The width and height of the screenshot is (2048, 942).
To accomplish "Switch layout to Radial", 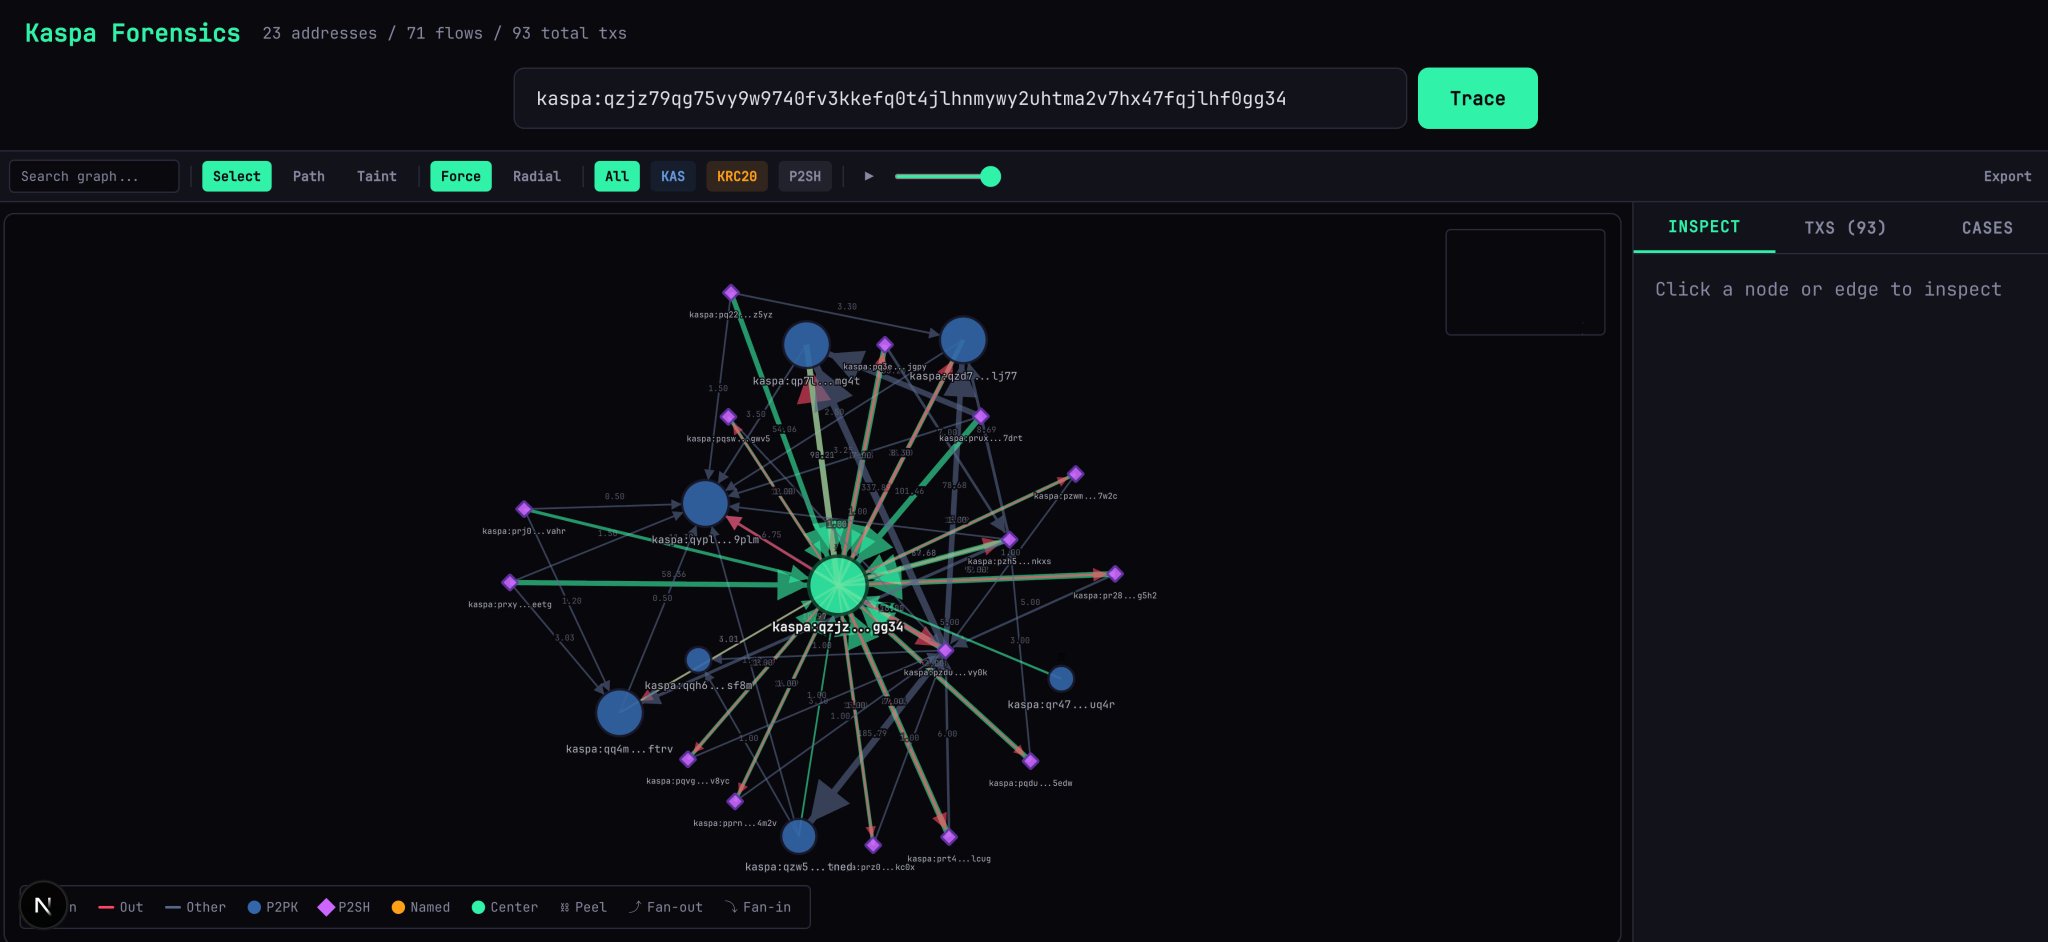I will pyautogui.click(x=536, y=176).
